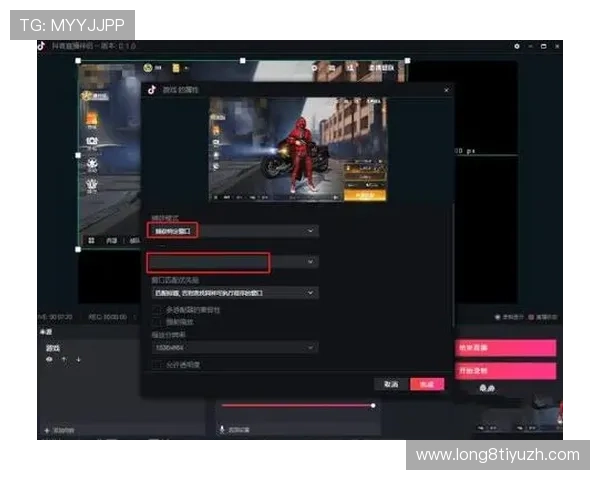Move the 游戏 source down with arrow
Screen dimensions: 600x480
pyautogui.click(x=78, y=359)
